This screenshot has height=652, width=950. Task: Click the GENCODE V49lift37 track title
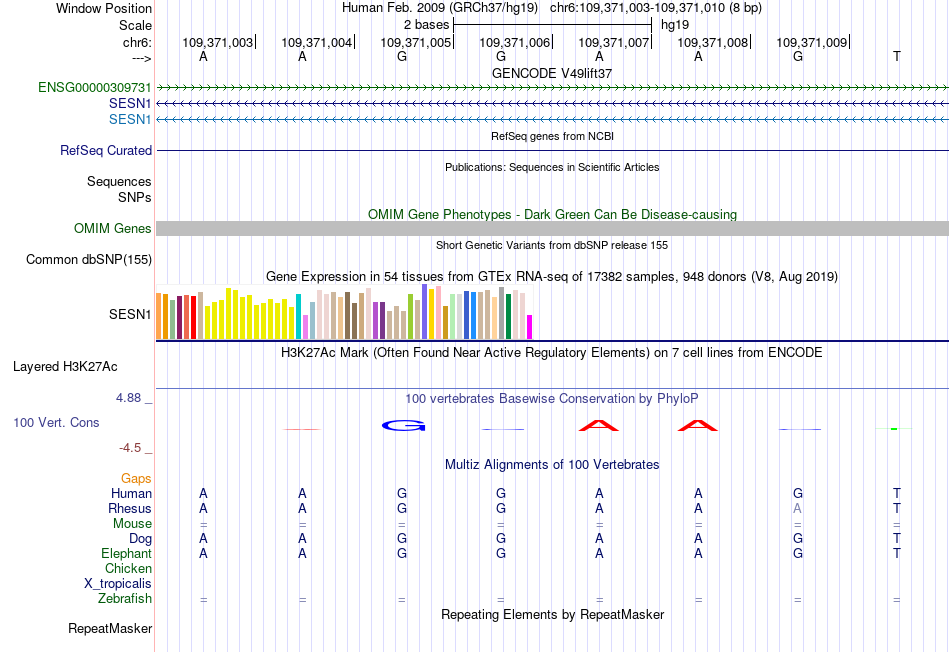(552, 73)
